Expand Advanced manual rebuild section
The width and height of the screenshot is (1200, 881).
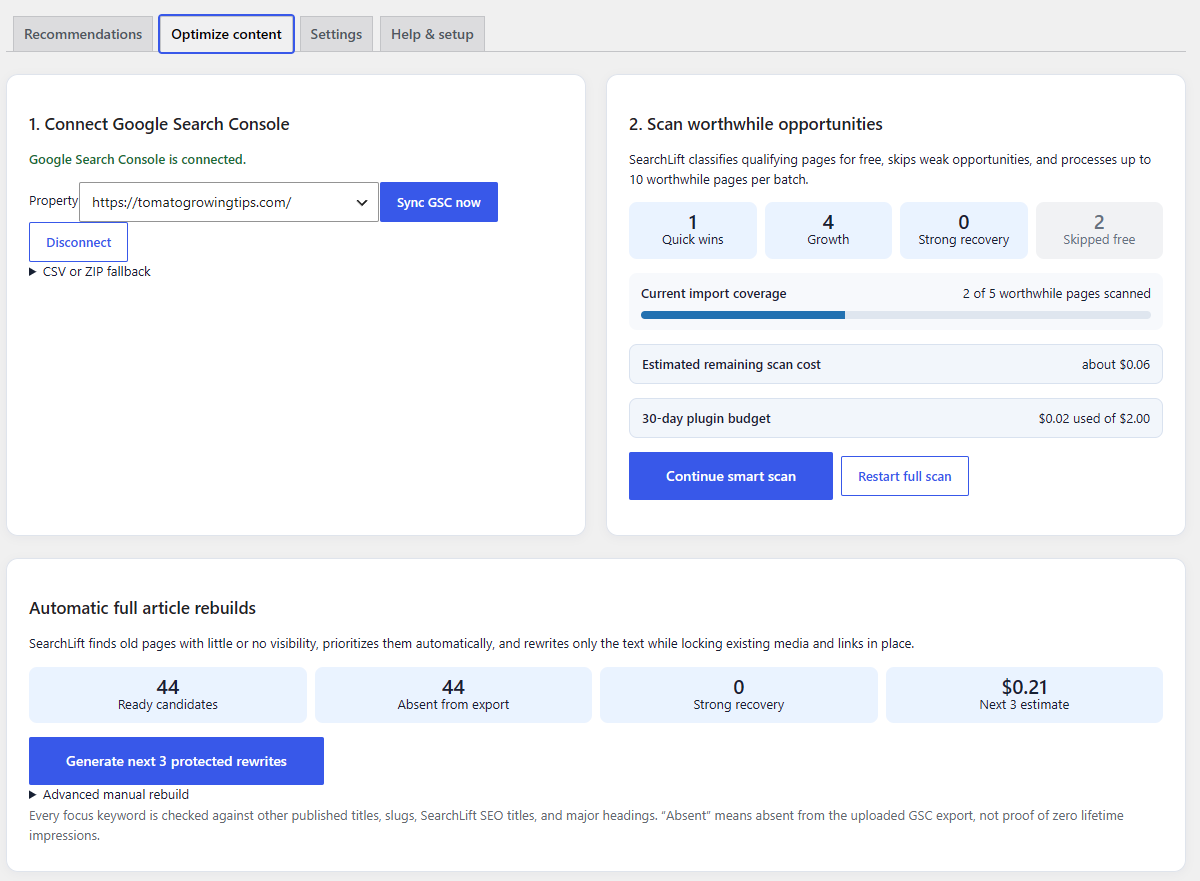pyautogui.click(x=109, y=795)
